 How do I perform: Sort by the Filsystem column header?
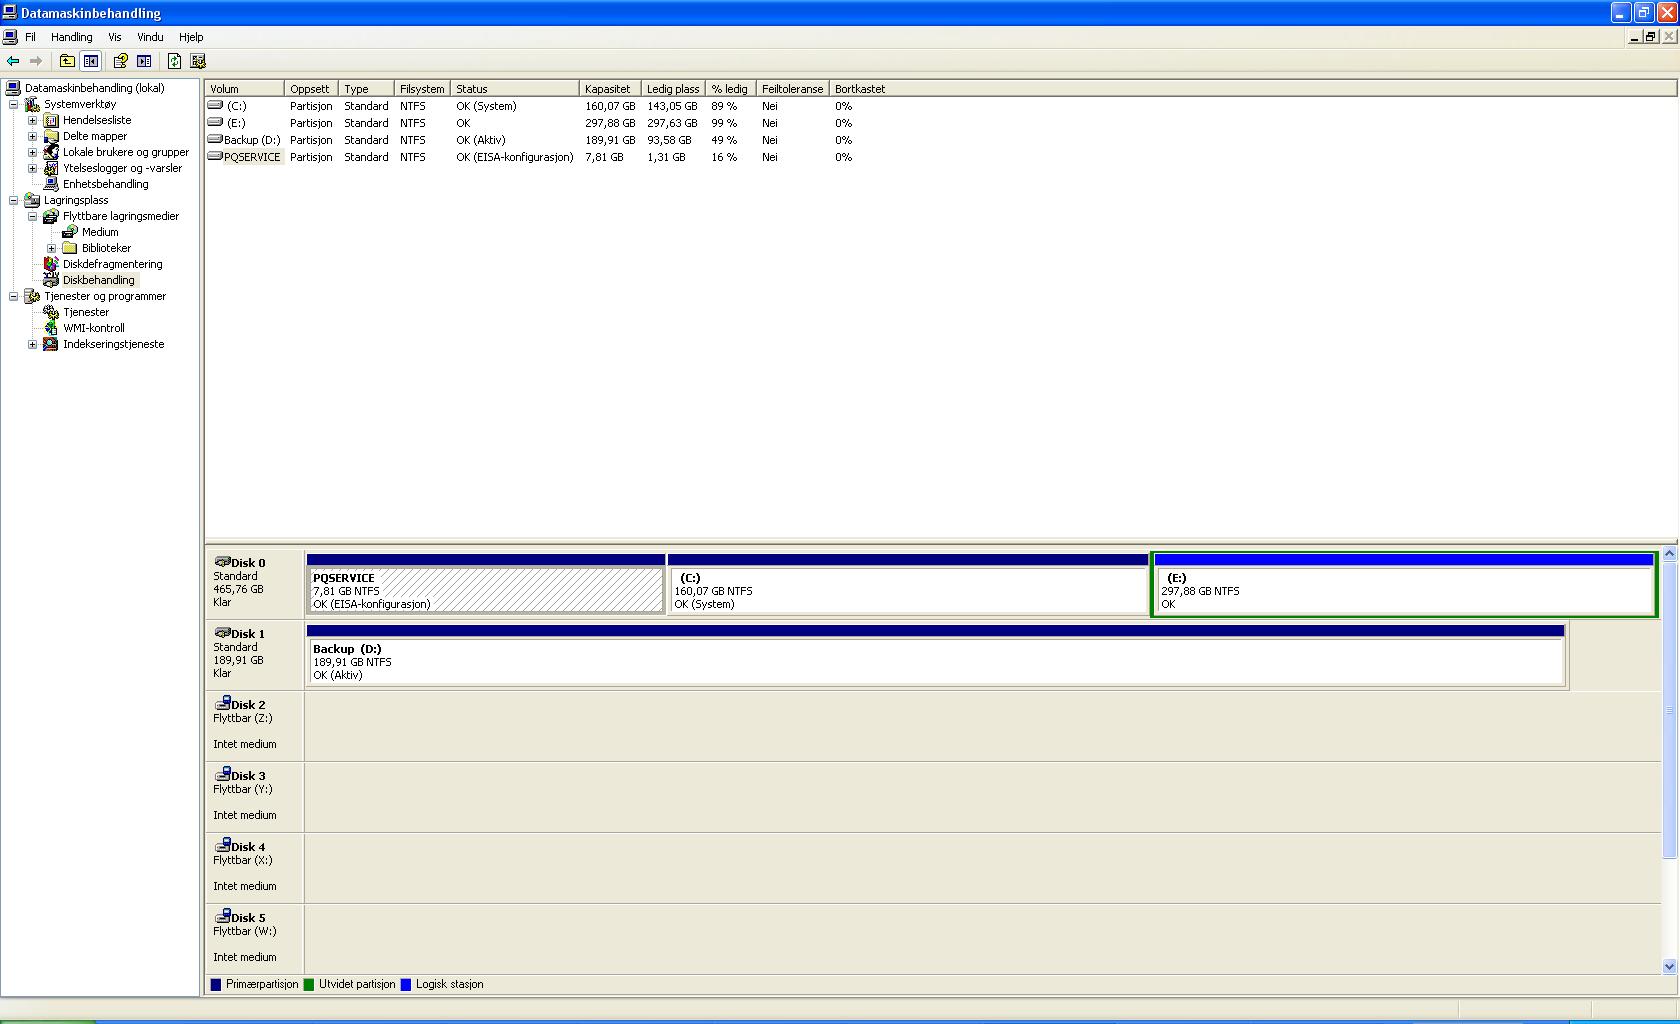[422, 89]
